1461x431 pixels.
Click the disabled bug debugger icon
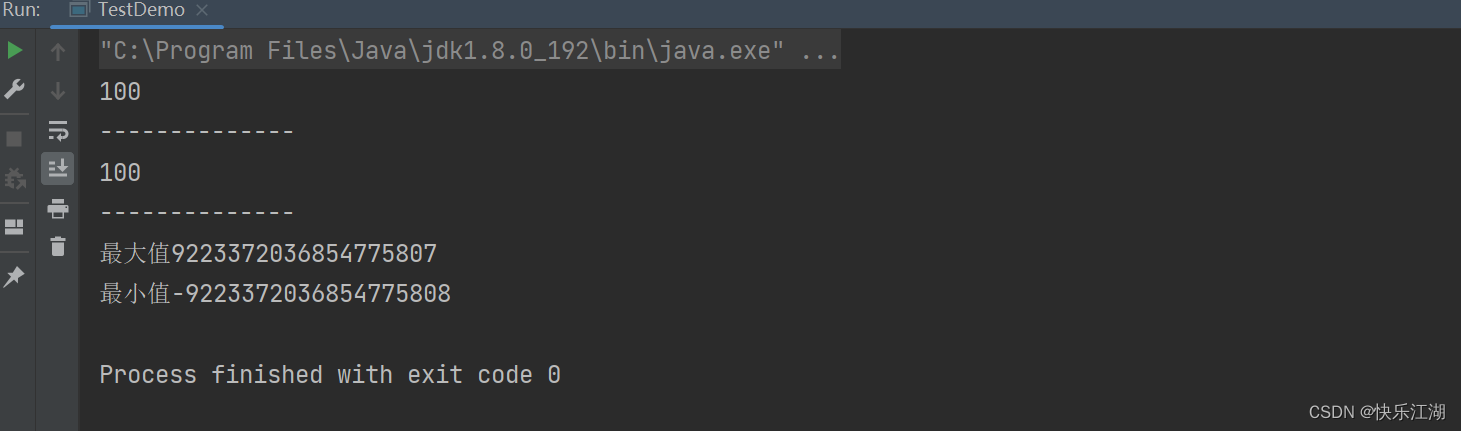pyautogui.click(x=14, y=179)
